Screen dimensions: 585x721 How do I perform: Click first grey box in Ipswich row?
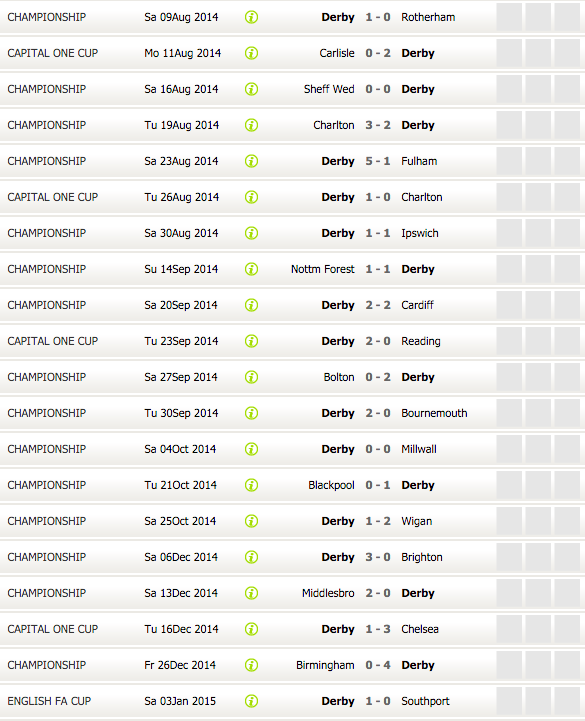[509, 233]
